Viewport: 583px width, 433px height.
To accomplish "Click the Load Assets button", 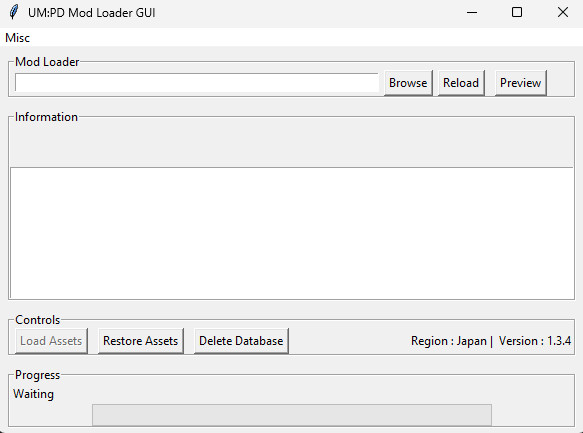I will (x=51, y=341).
